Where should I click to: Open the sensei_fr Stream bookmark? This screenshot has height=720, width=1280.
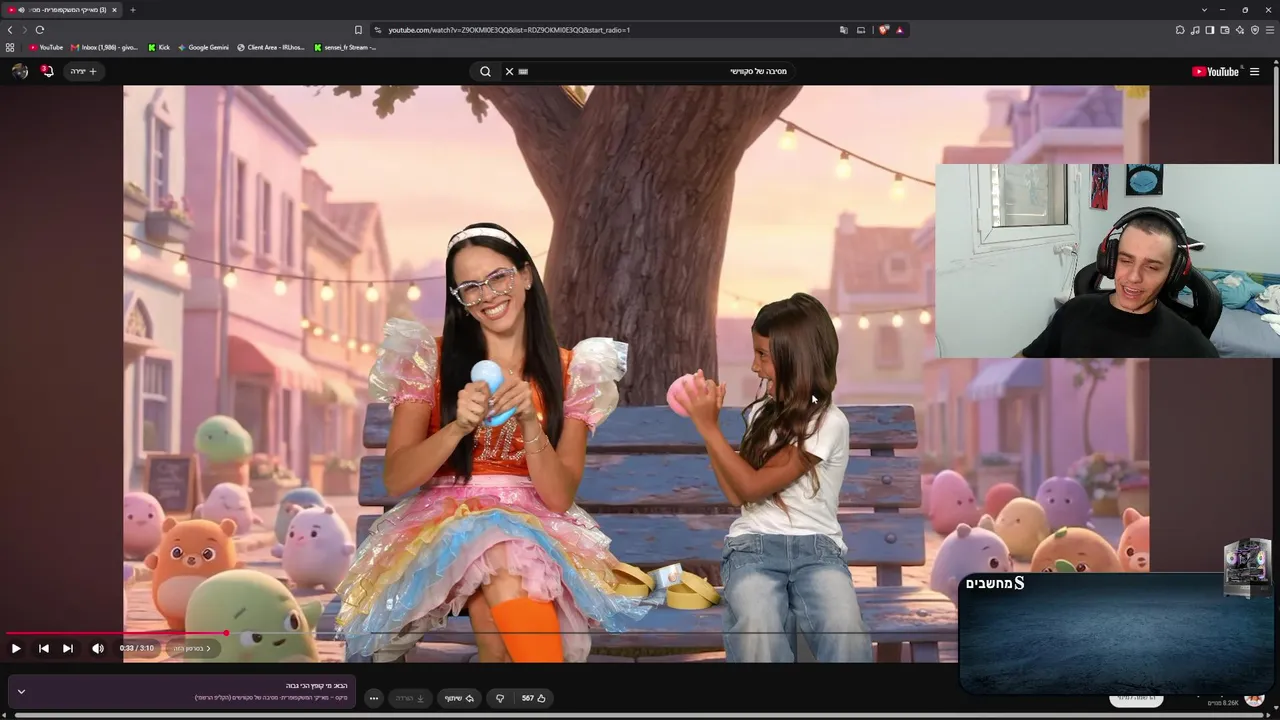345,47
